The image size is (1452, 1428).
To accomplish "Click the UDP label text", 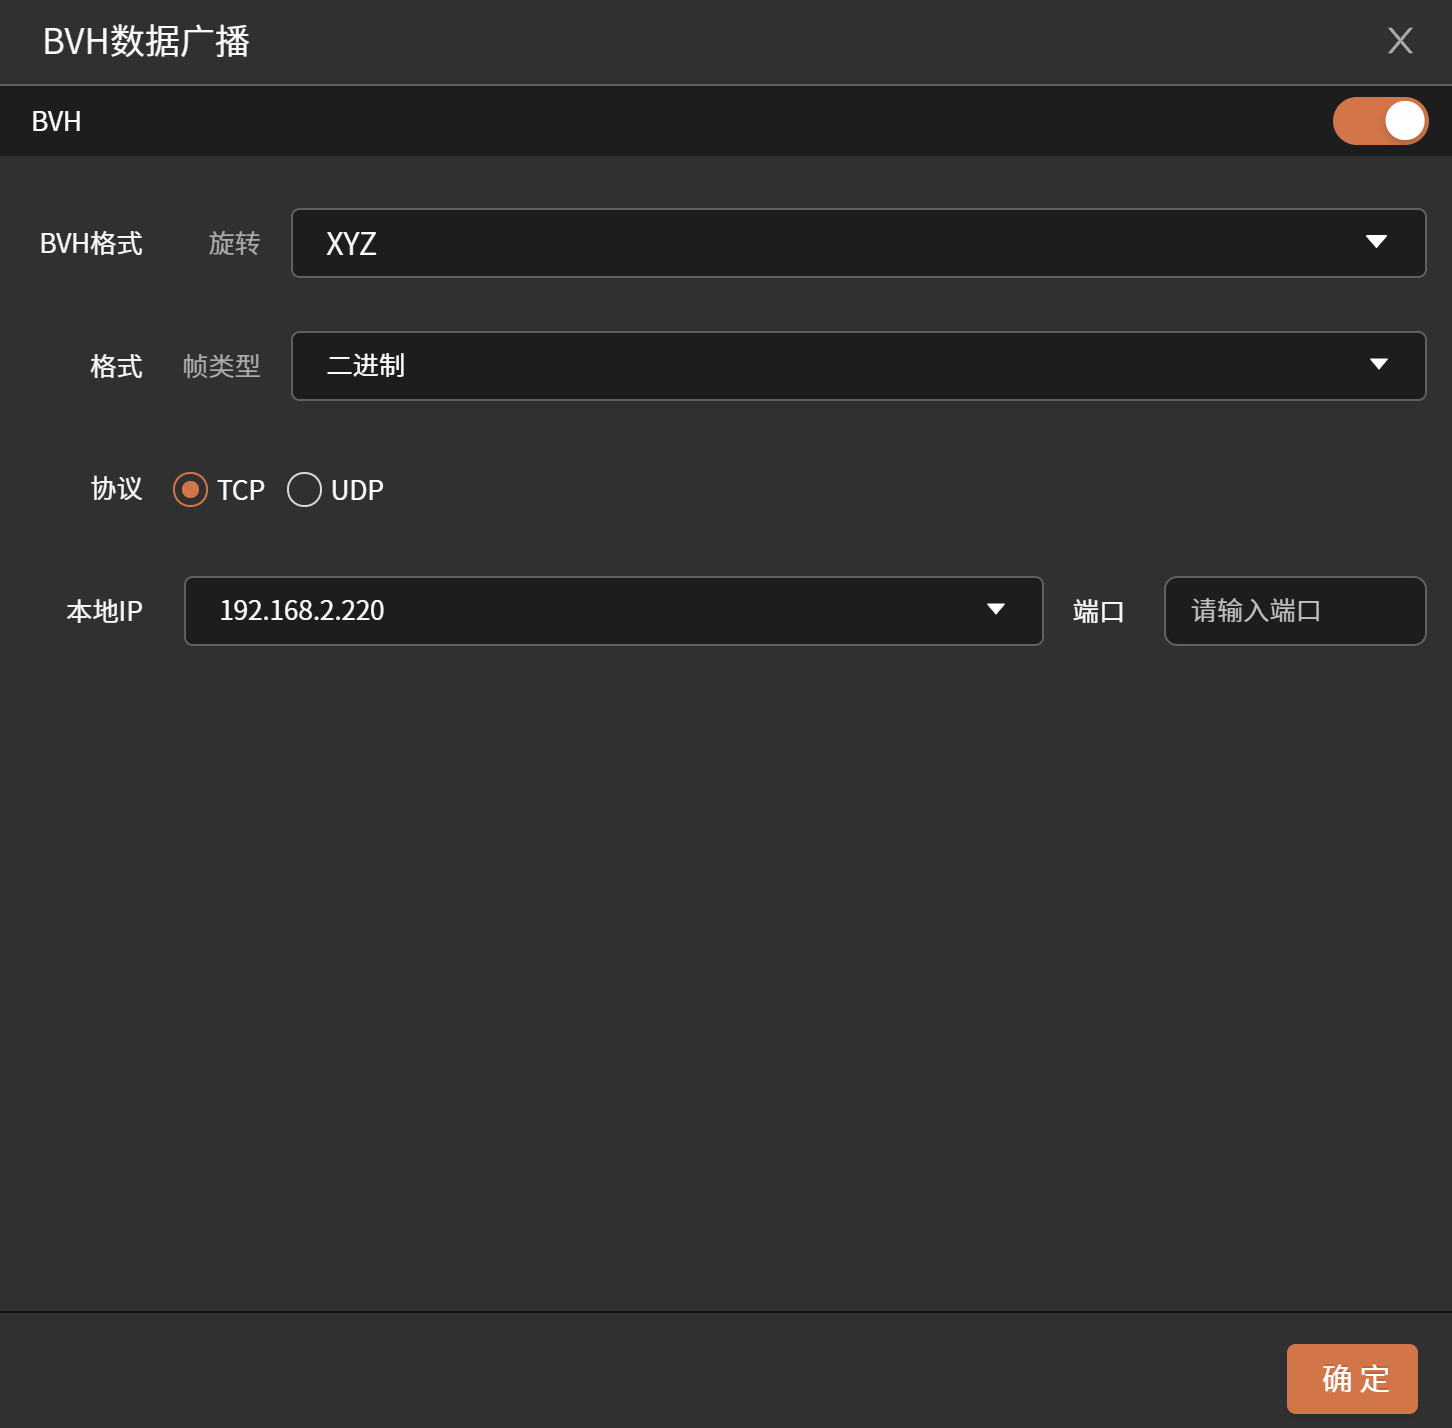I will [x=357, y=491].
